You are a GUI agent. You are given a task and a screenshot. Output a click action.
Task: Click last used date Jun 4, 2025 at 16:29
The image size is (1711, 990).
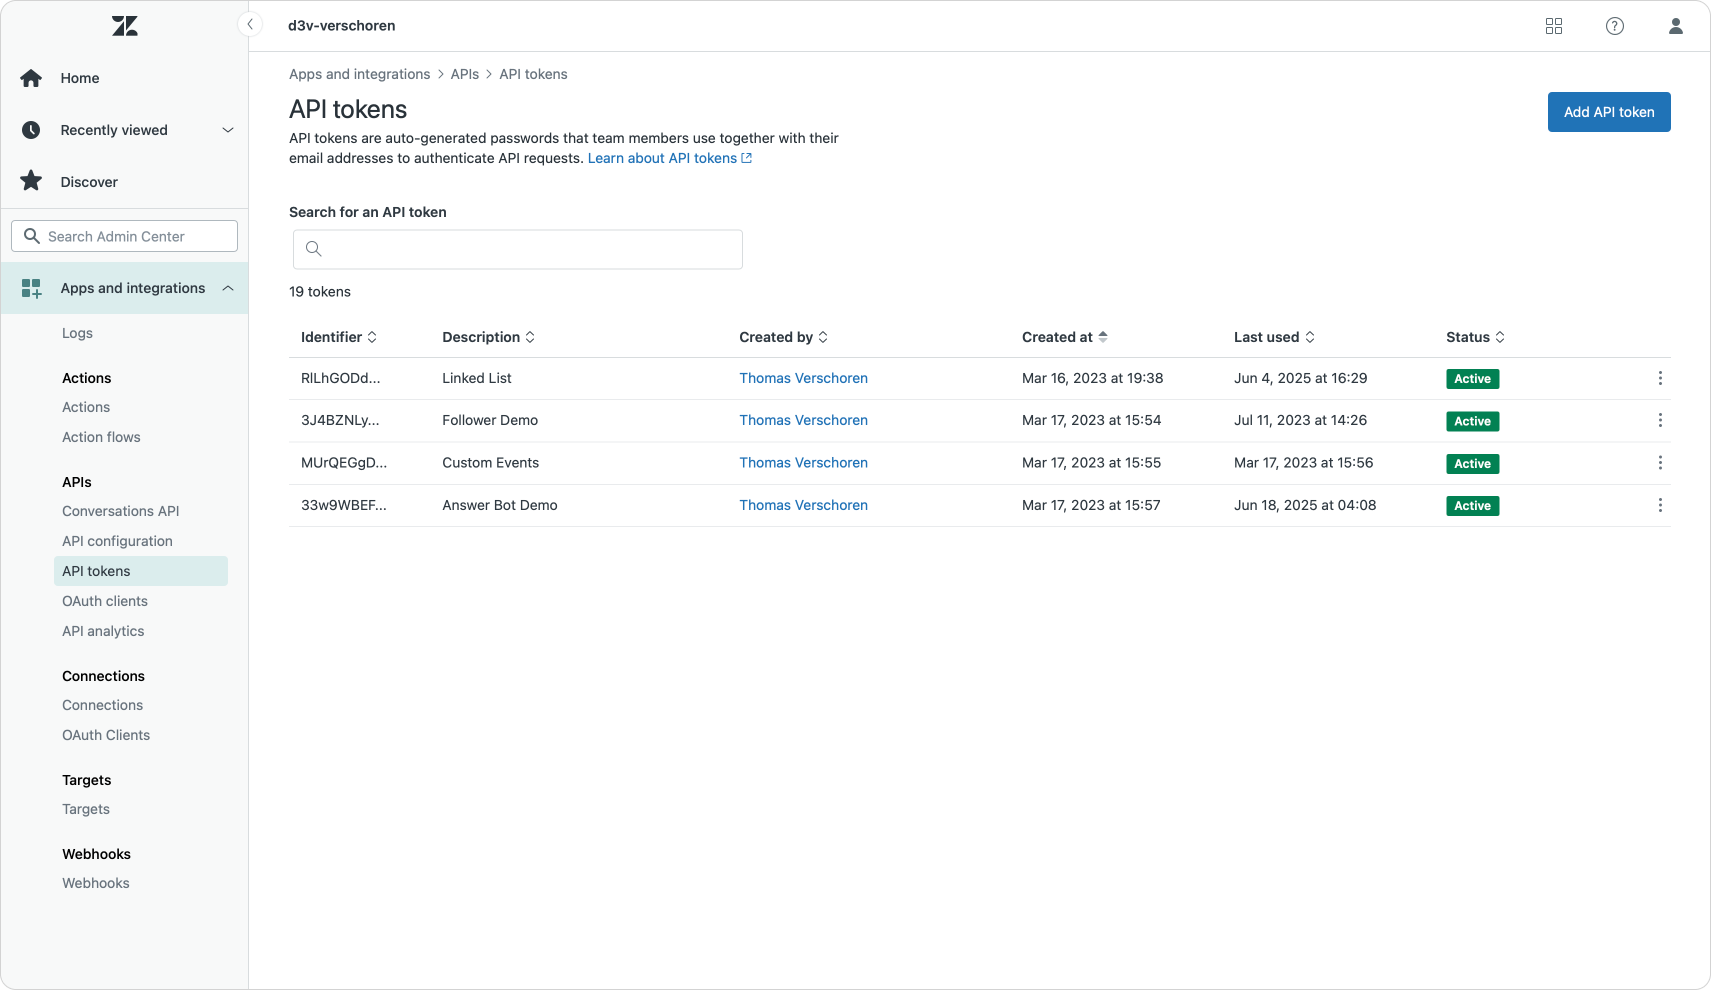(x=1300, y=378)
